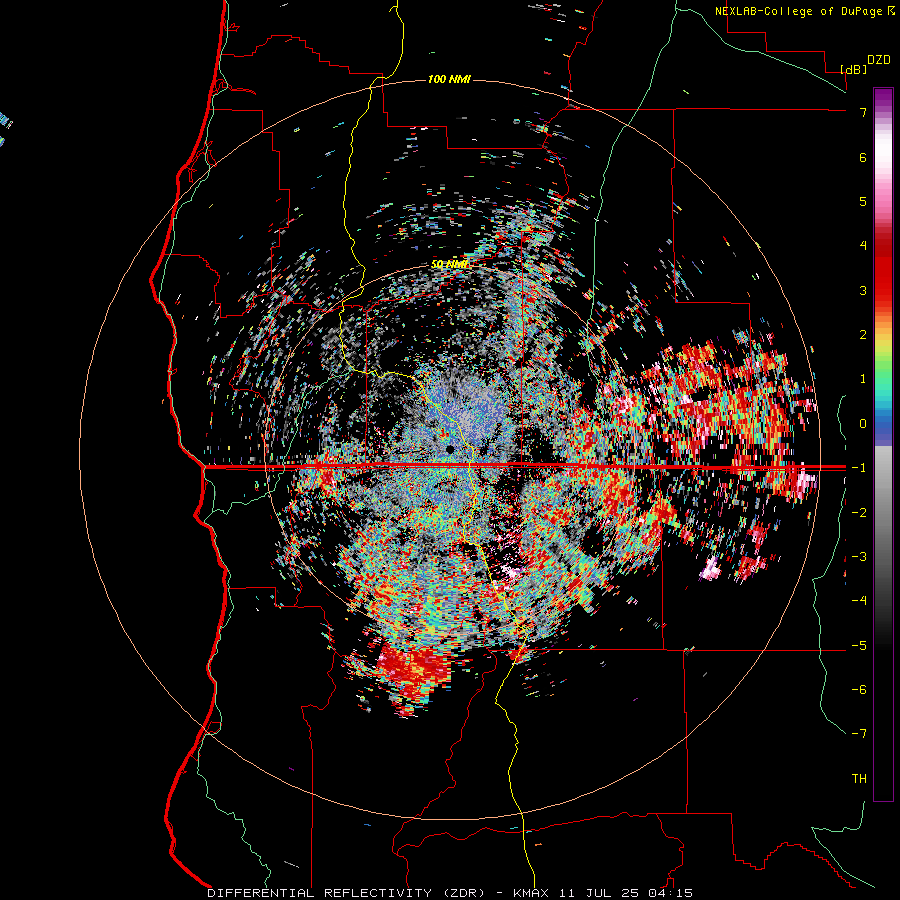Viewport: 900px width, 900px height.
Task: Click the "-3" value on the dB scale
Action: coord(859,557)
